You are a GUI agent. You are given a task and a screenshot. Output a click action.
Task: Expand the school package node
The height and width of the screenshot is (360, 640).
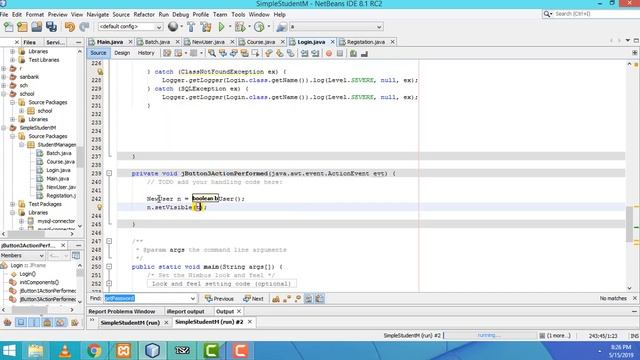pyautogui.click(x=22, y=111)
